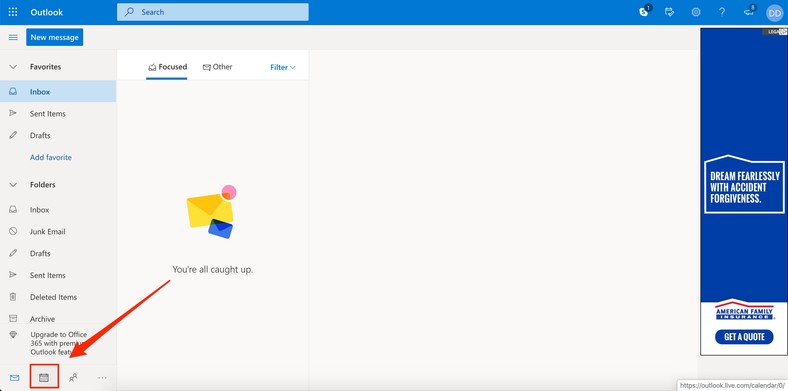Open the Skype icon in header

[x=644, y=12]
